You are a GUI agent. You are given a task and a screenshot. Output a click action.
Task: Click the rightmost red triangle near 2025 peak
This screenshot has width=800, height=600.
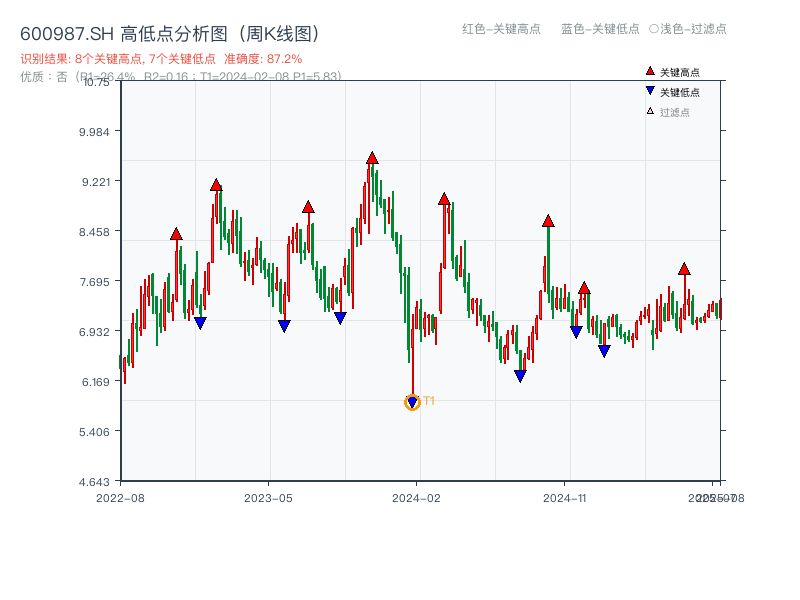(x=684, y=268)
